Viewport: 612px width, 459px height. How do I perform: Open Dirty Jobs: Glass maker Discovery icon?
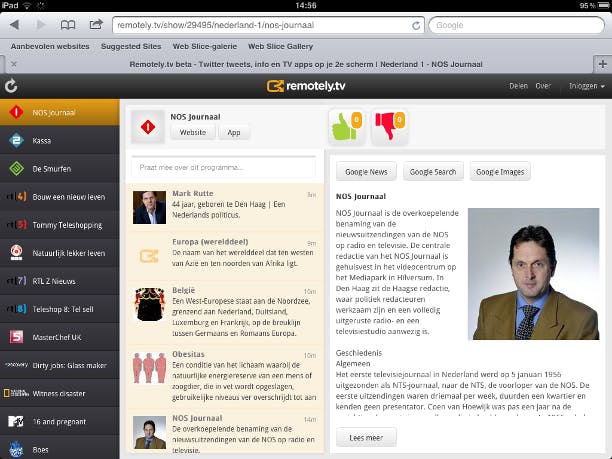(16, 365)
